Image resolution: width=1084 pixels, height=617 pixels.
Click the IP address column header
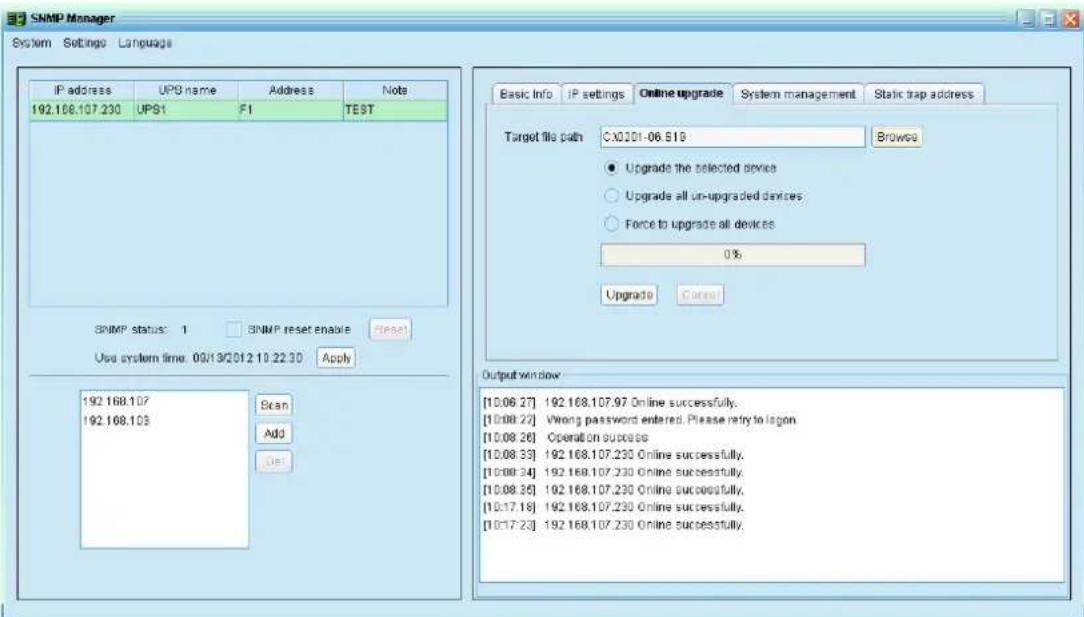82,91
